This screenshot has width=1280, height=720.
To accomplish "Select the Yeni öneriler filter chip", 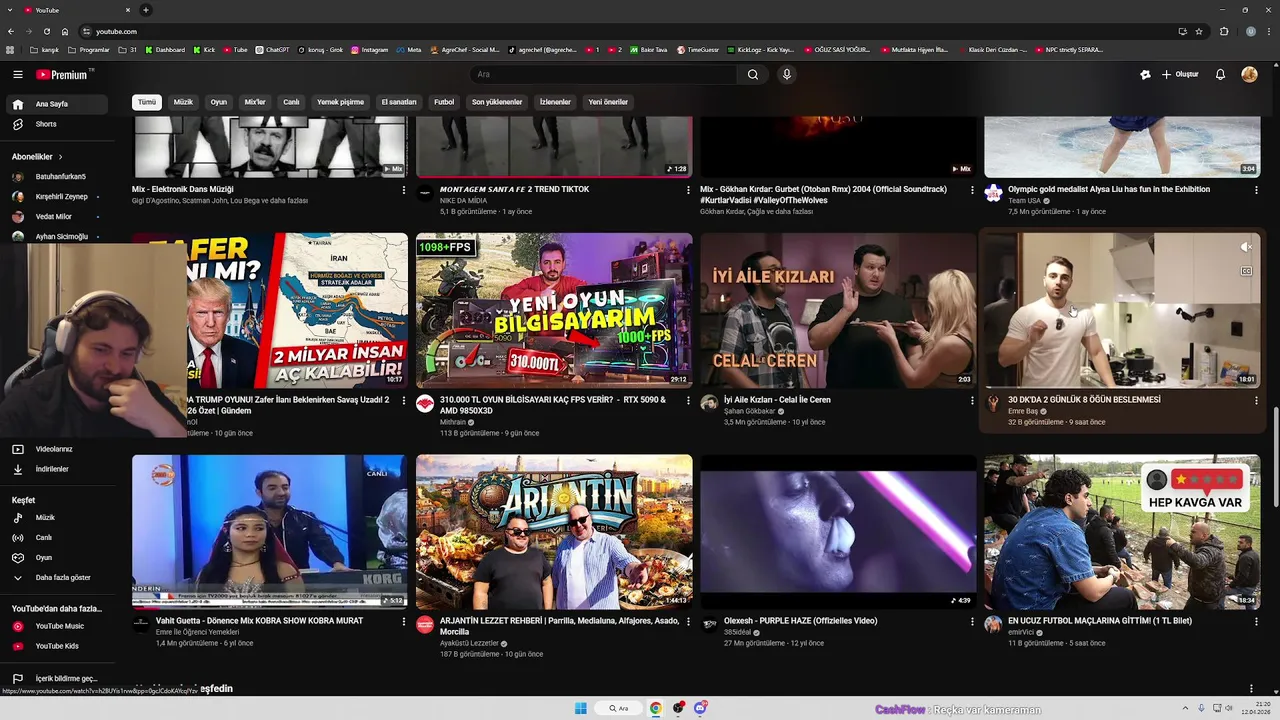I will (608, 102).
